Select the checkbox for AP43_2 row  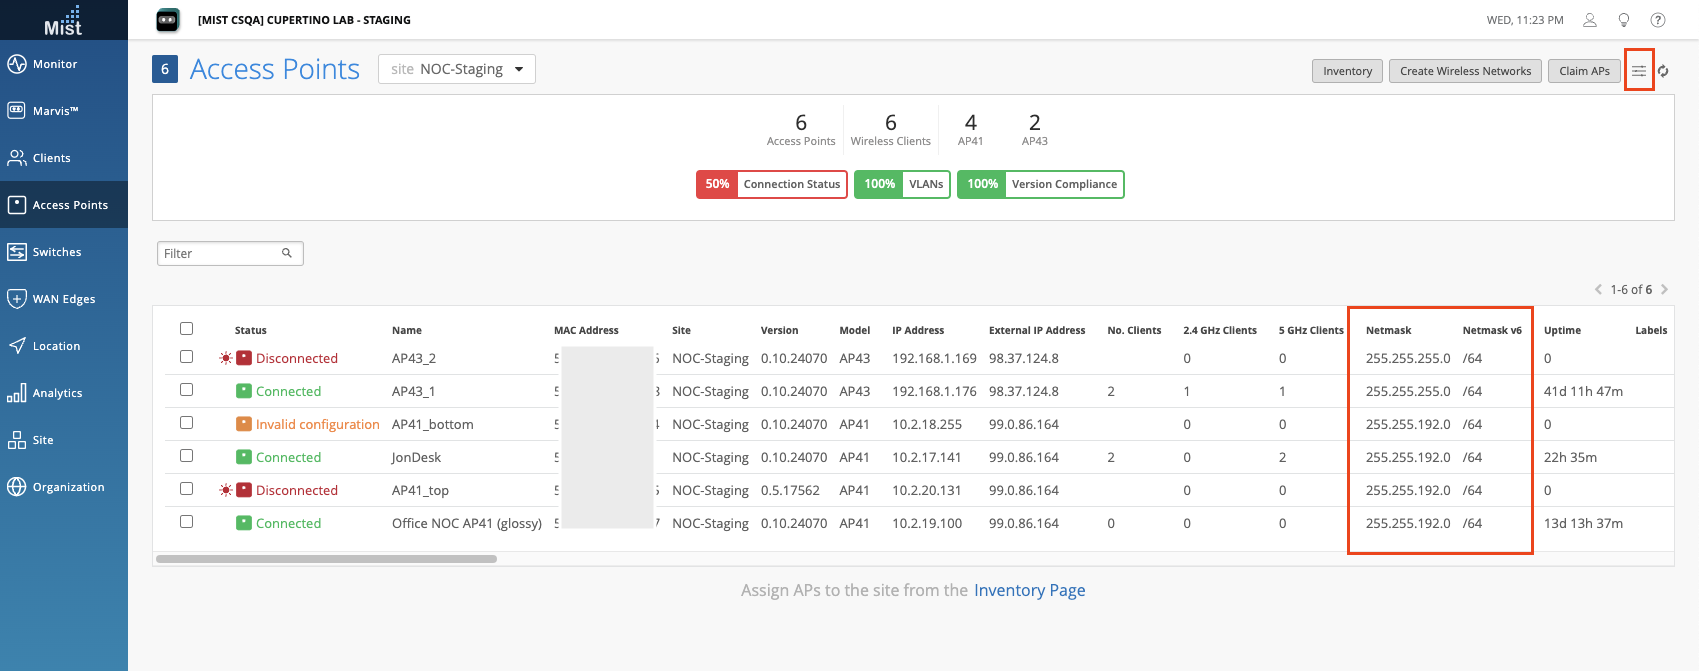(x=186, y=357)
